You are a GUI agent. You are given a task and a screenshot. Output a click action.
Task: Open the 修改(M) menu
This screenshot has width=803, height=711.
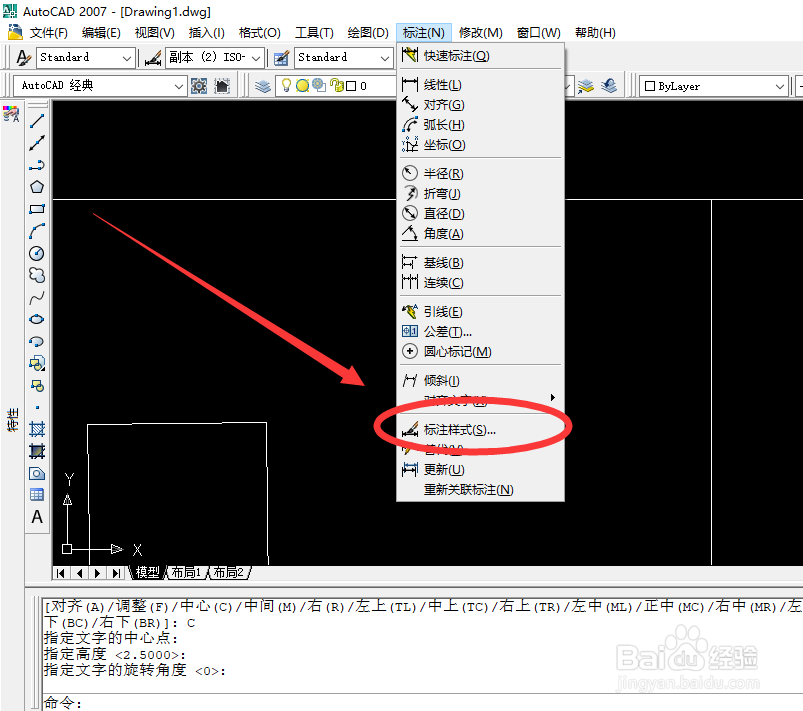click(480, 33)
